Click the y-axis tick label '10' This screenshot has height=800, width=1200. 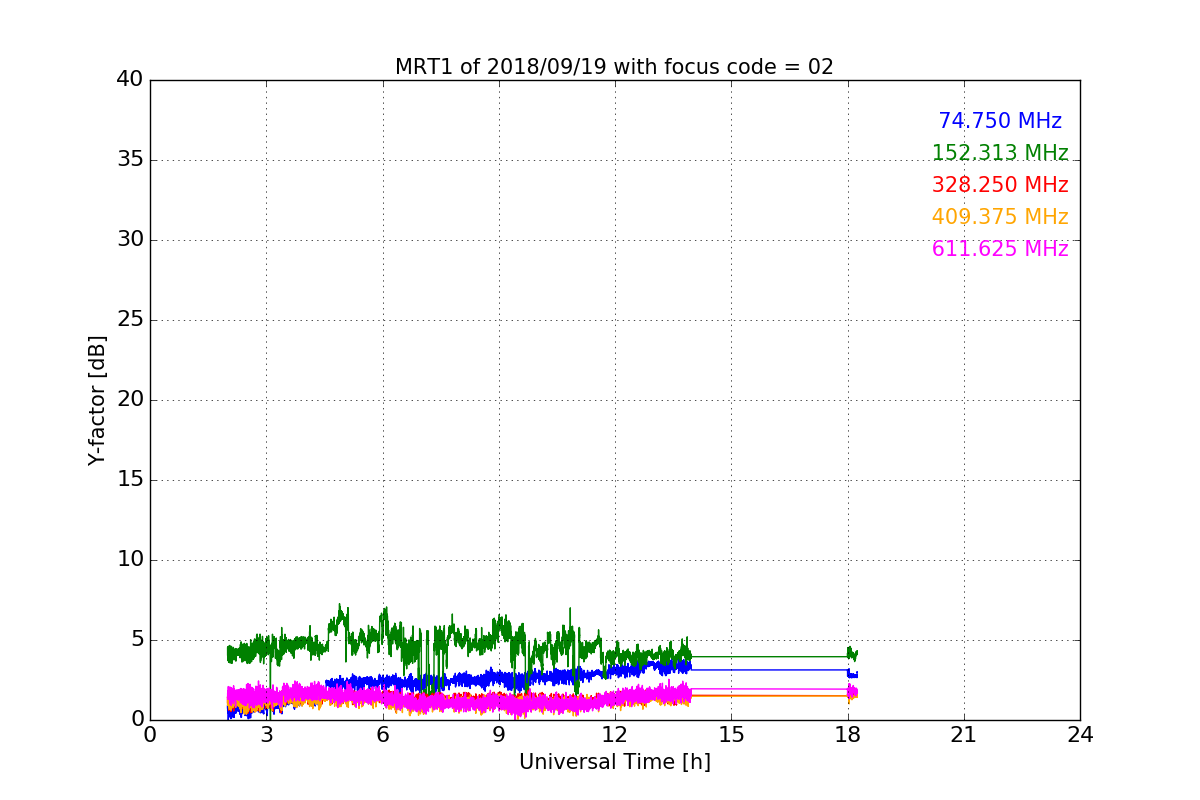point(130,560)
